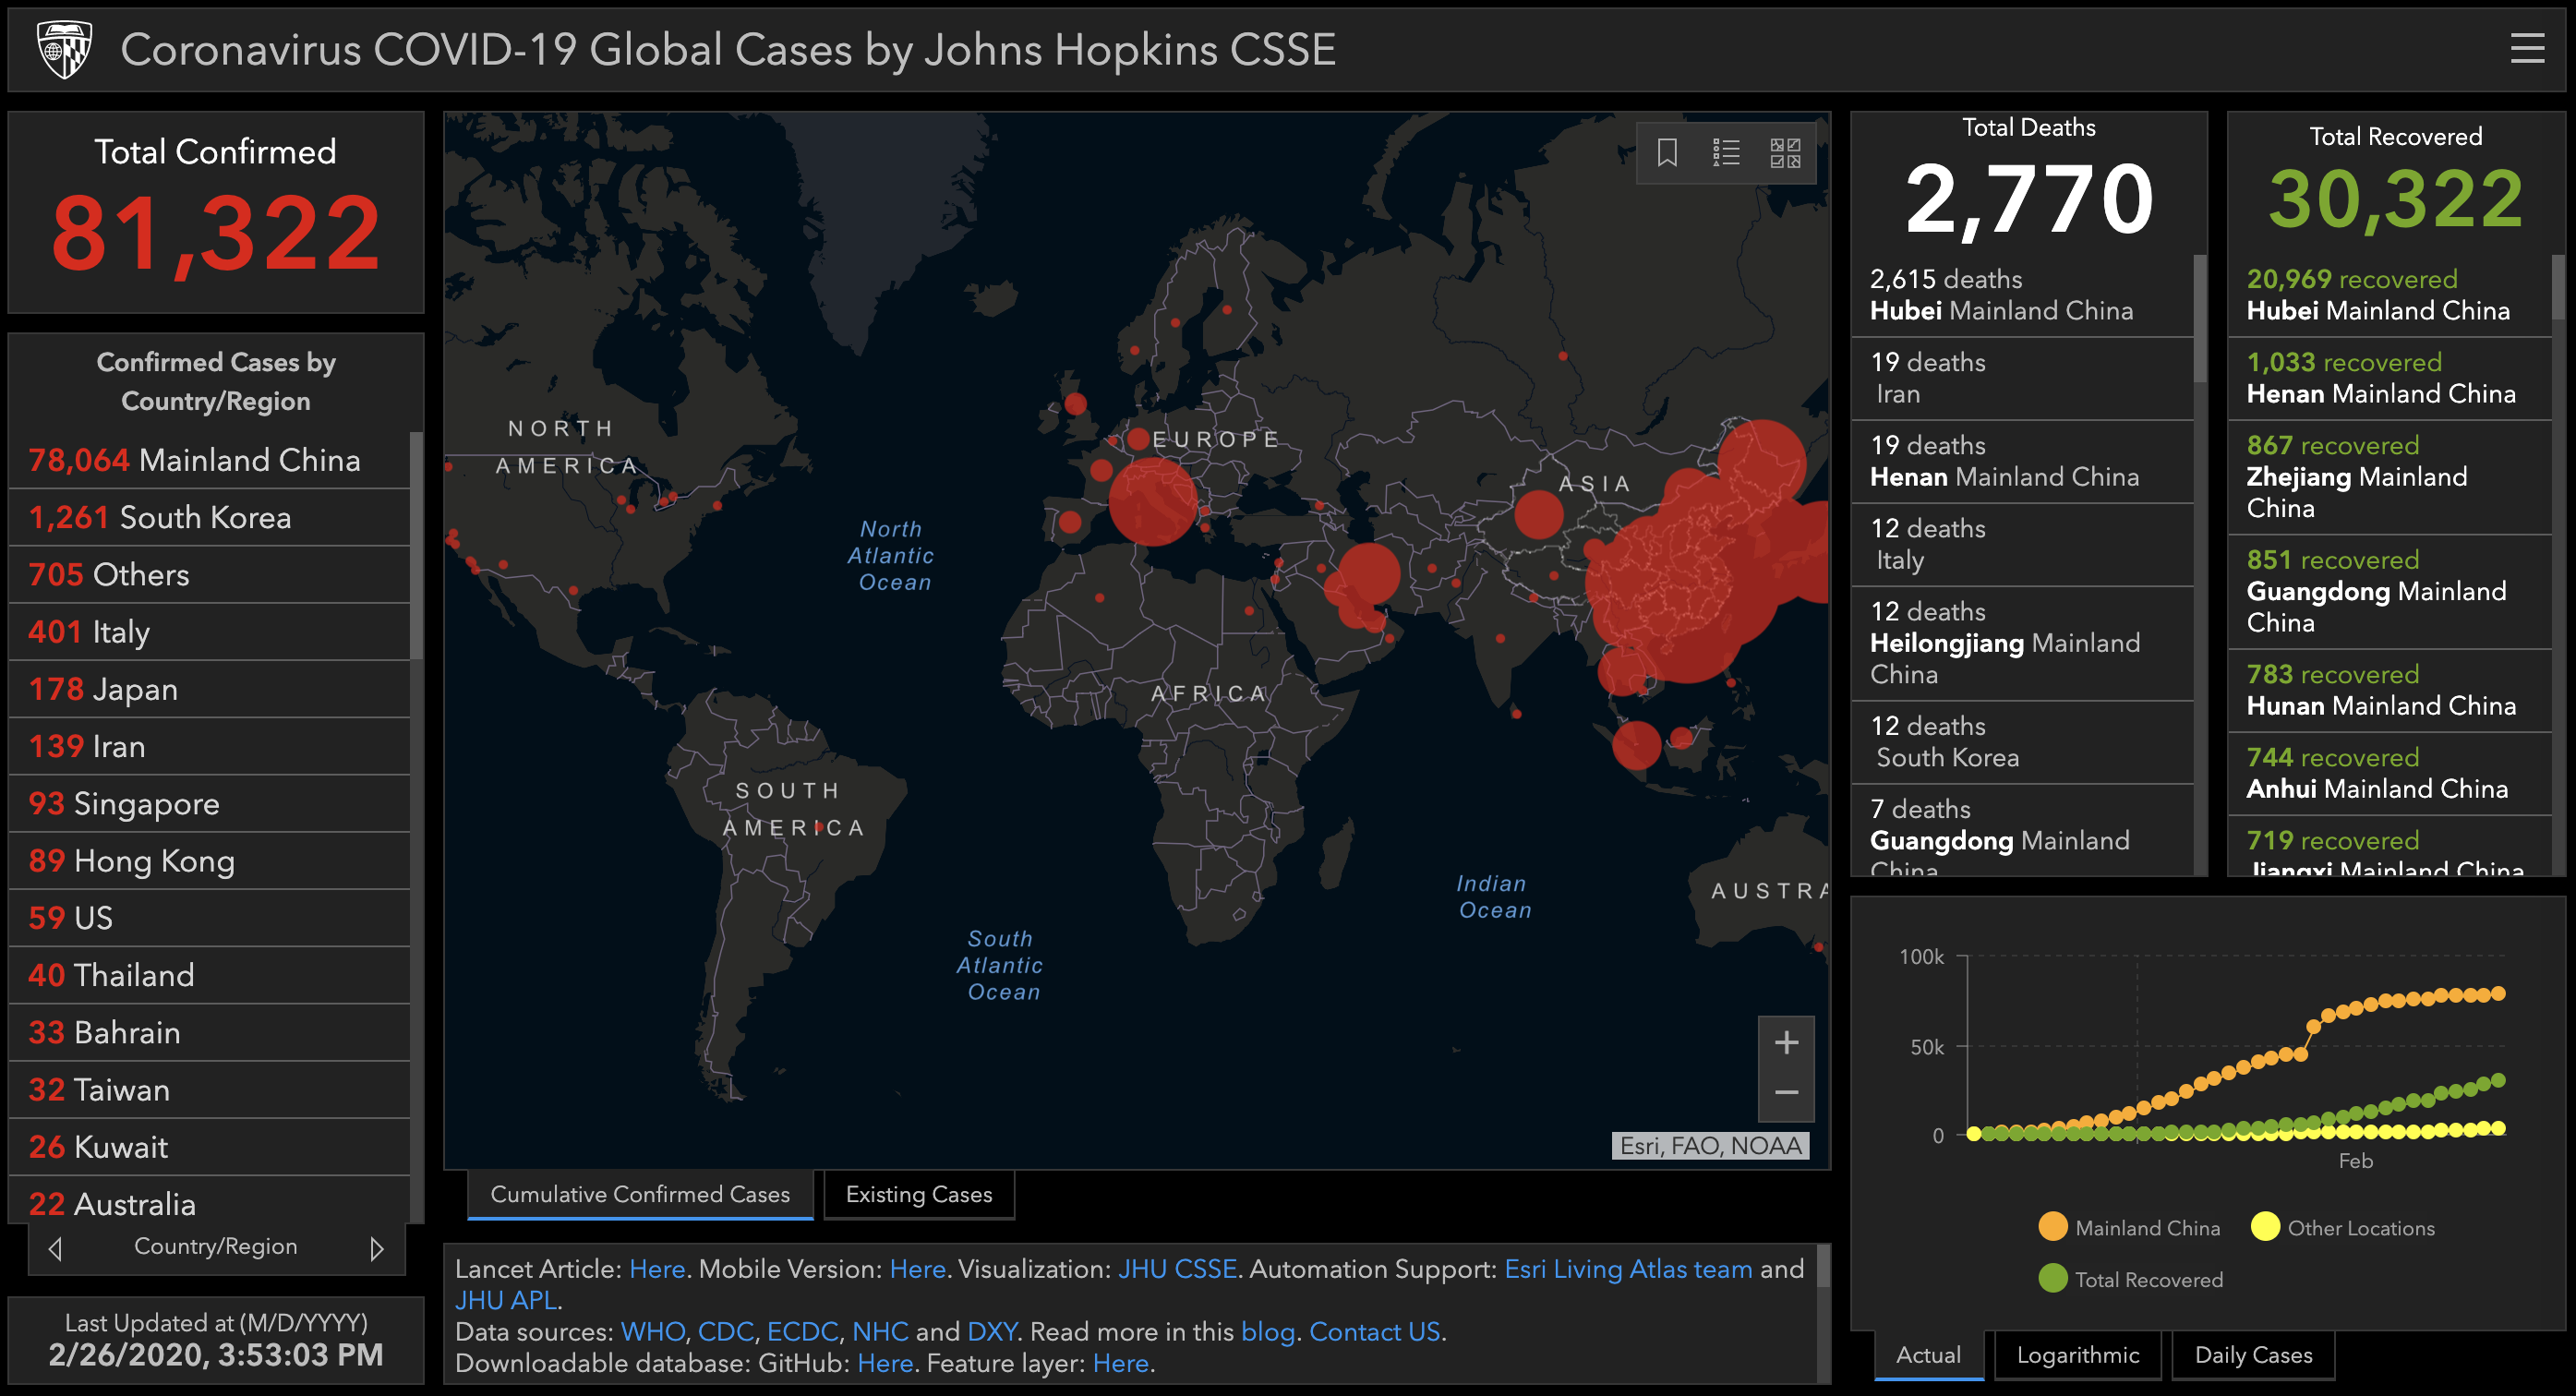Go to next Country/Region list view
Screen dimensions: 2576x1396
point(376,1249)
